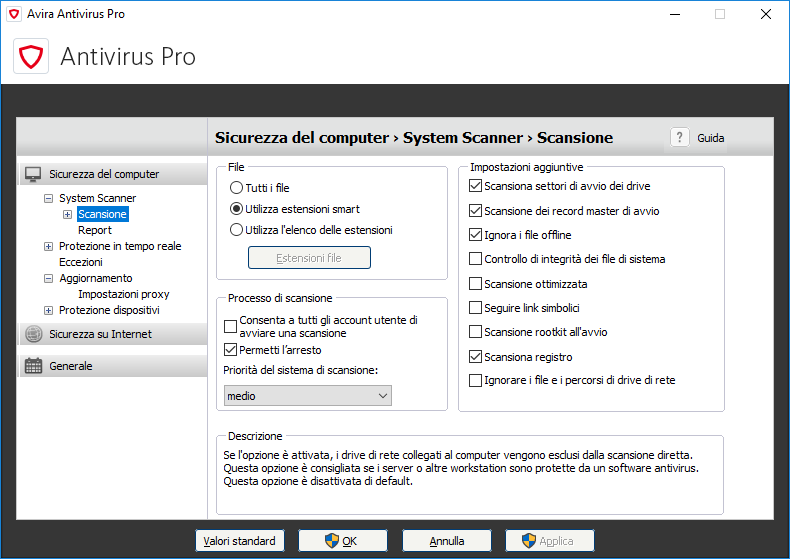Click the calendar icon for Generale
The image size is (790, 559).
tap(34, 366)
